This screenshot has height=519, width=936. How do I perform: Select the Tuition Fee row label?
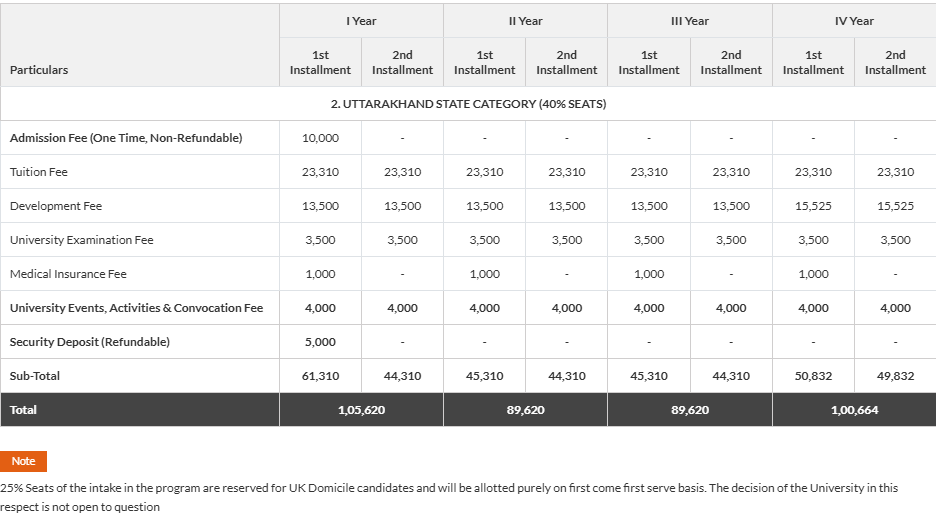click(39, 172)
